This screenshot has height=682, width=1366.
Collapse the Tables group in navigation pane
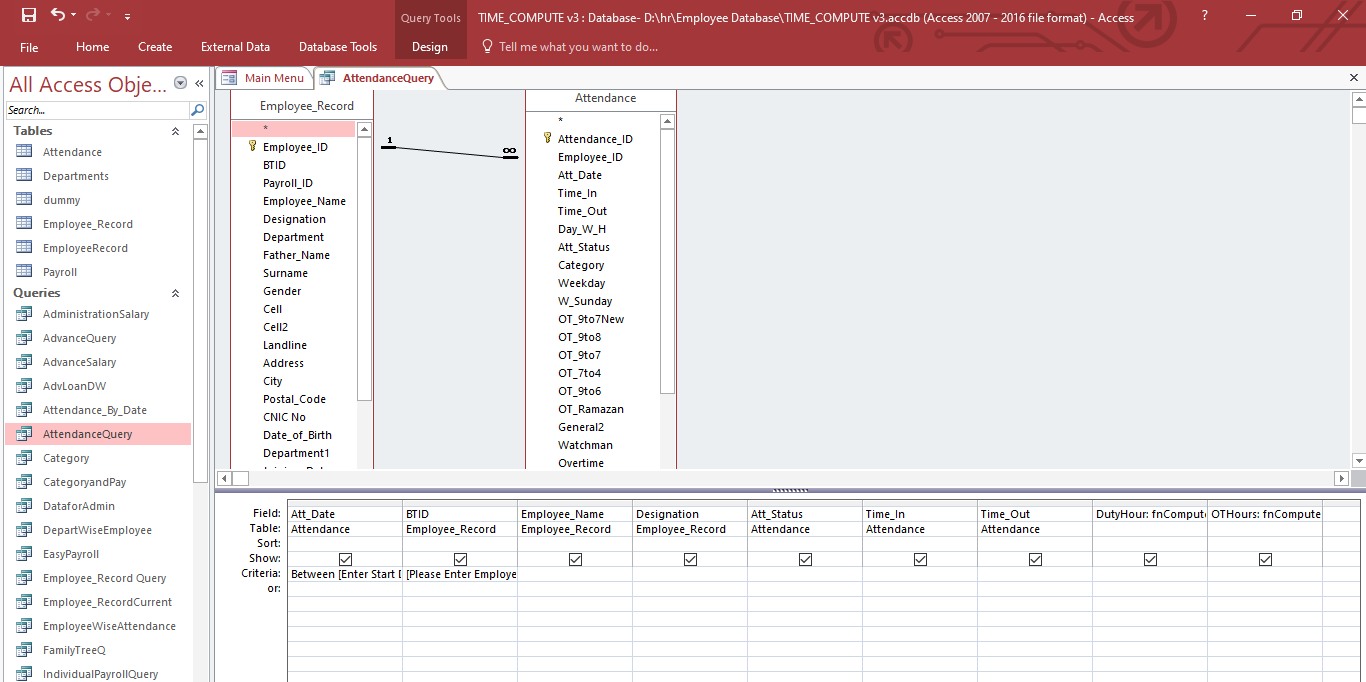click(176, 131)
